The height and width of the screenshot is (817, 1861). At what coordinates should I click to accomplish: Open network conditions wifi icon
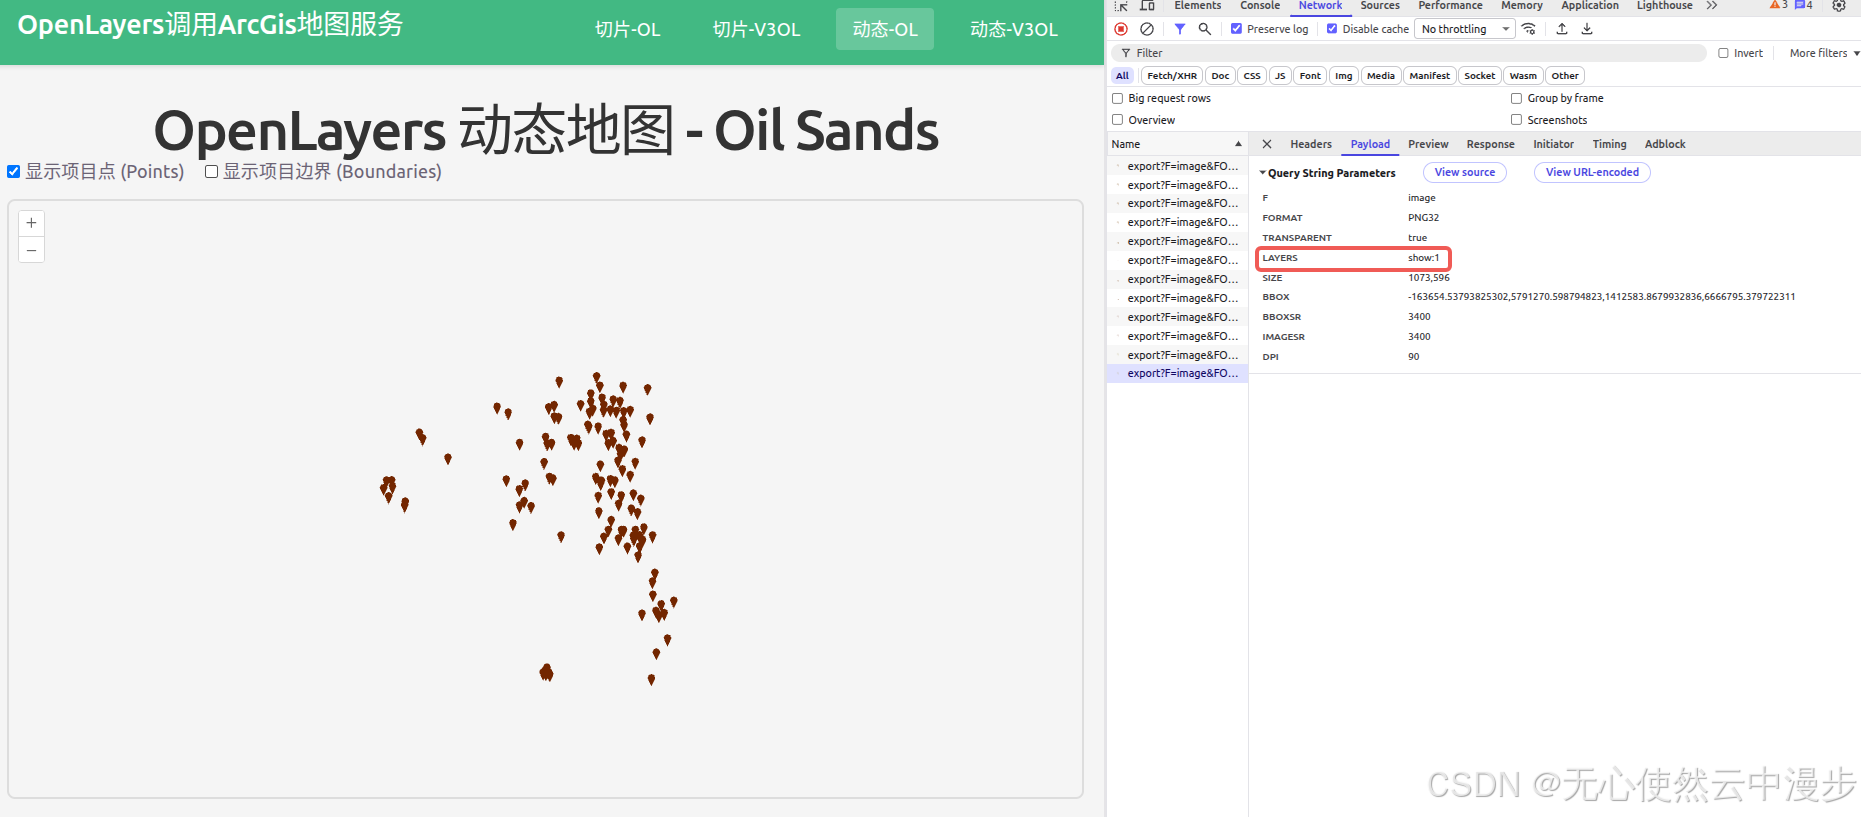point(1529,29)
